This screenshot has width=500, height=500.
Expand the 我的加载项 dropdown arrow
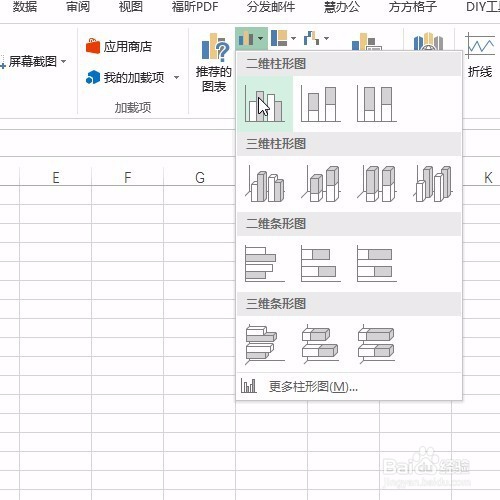click(176, 78)
